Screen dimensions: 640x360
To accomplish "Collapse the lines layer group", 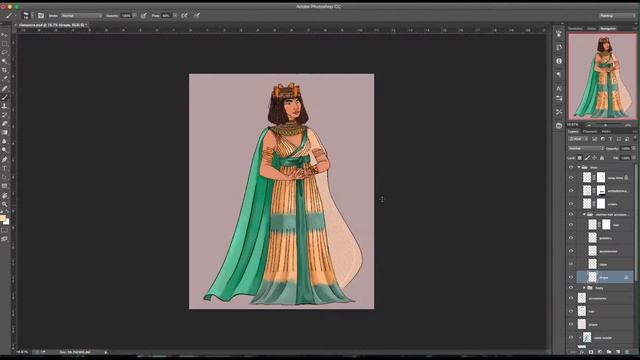I will (x=579, y=167).
